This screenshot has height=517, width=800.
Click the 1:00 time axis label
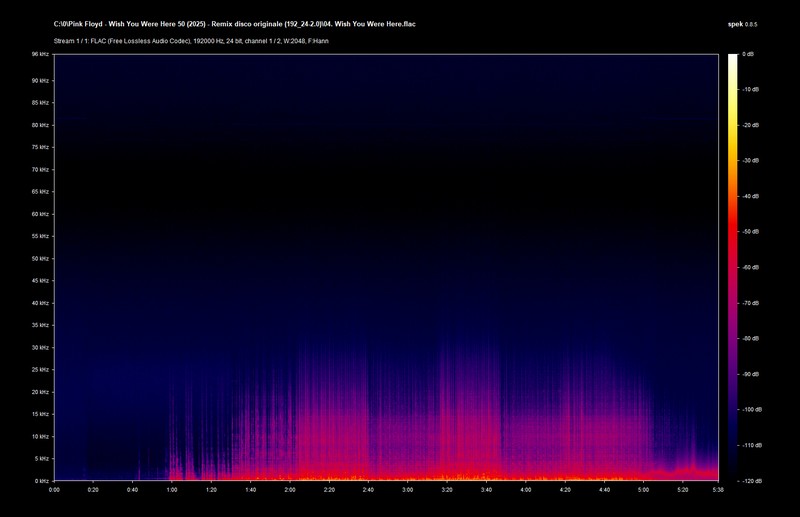pyautogui.click(x=172, y=490)
